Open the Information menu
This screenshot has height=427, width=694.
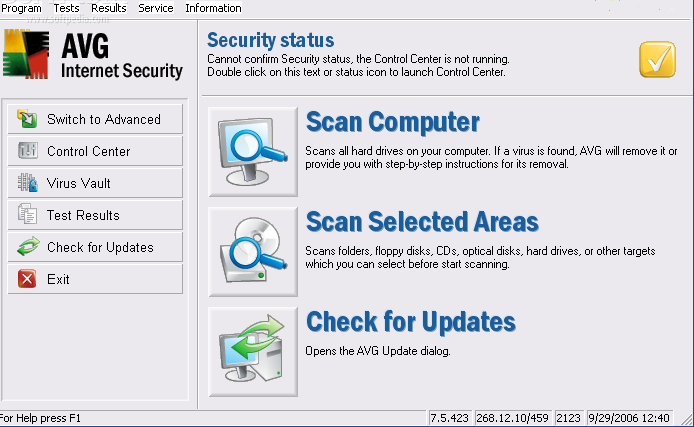(213, 8)
